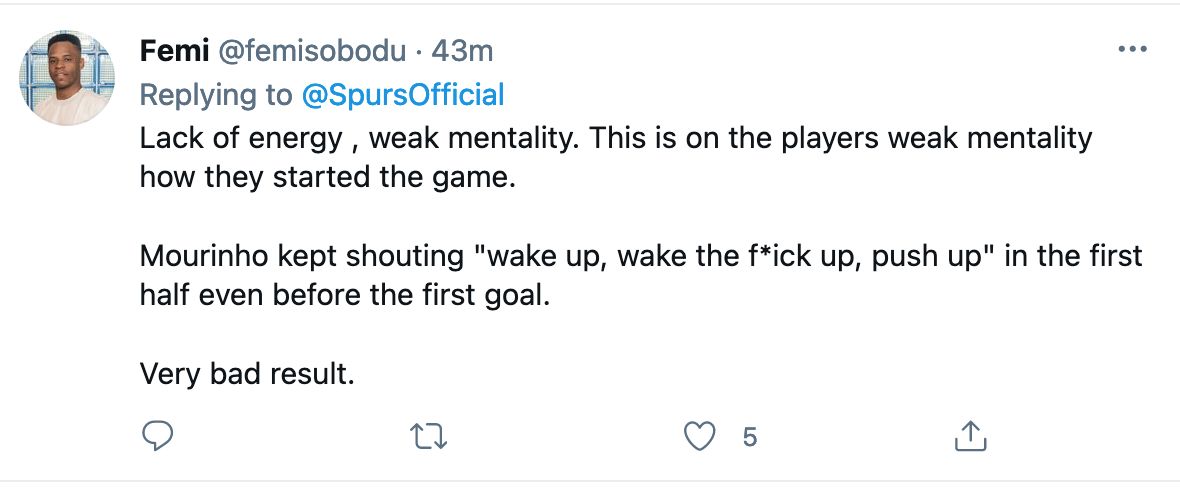Click the "Replying to" label text
Image resolution: width=1180 pixels, height=494 pixels.
[x=215, y=95]
